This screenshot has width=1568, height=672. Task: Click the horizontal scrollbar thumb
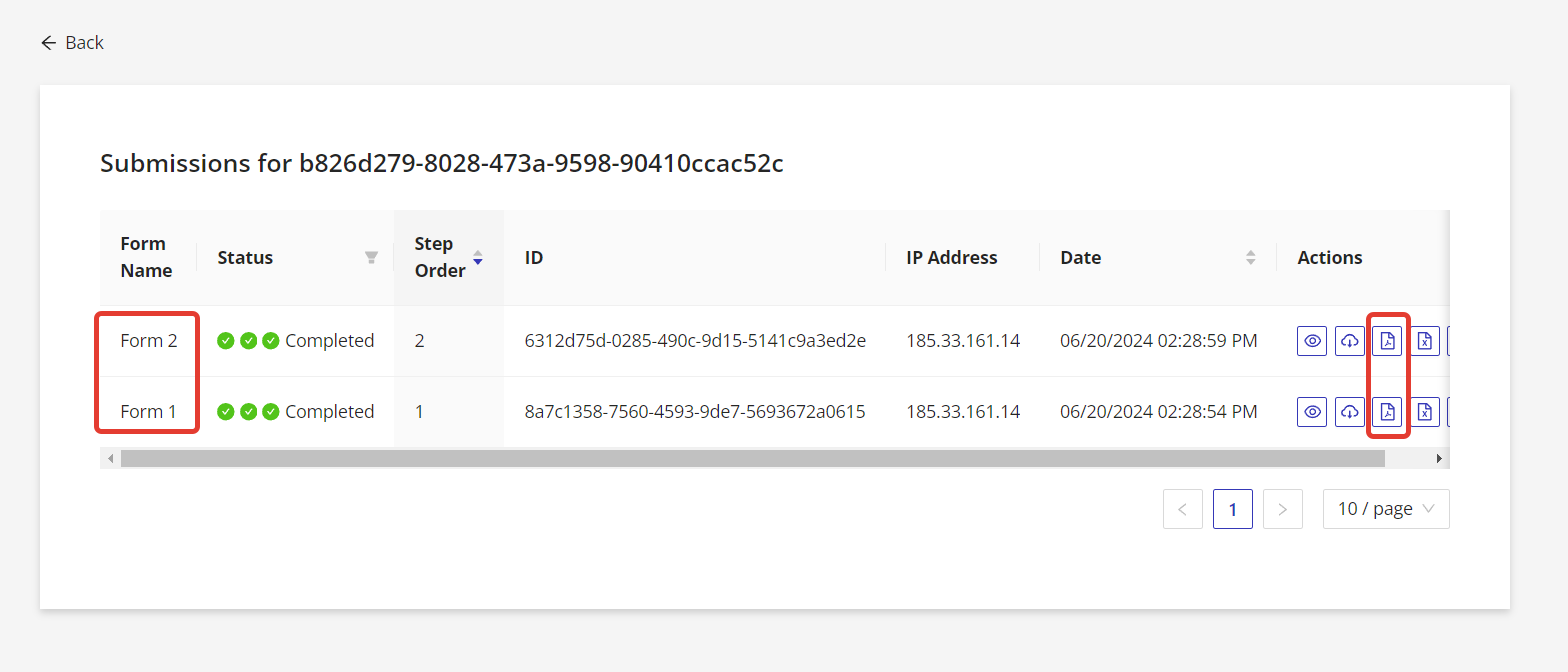tap(752, 459)
